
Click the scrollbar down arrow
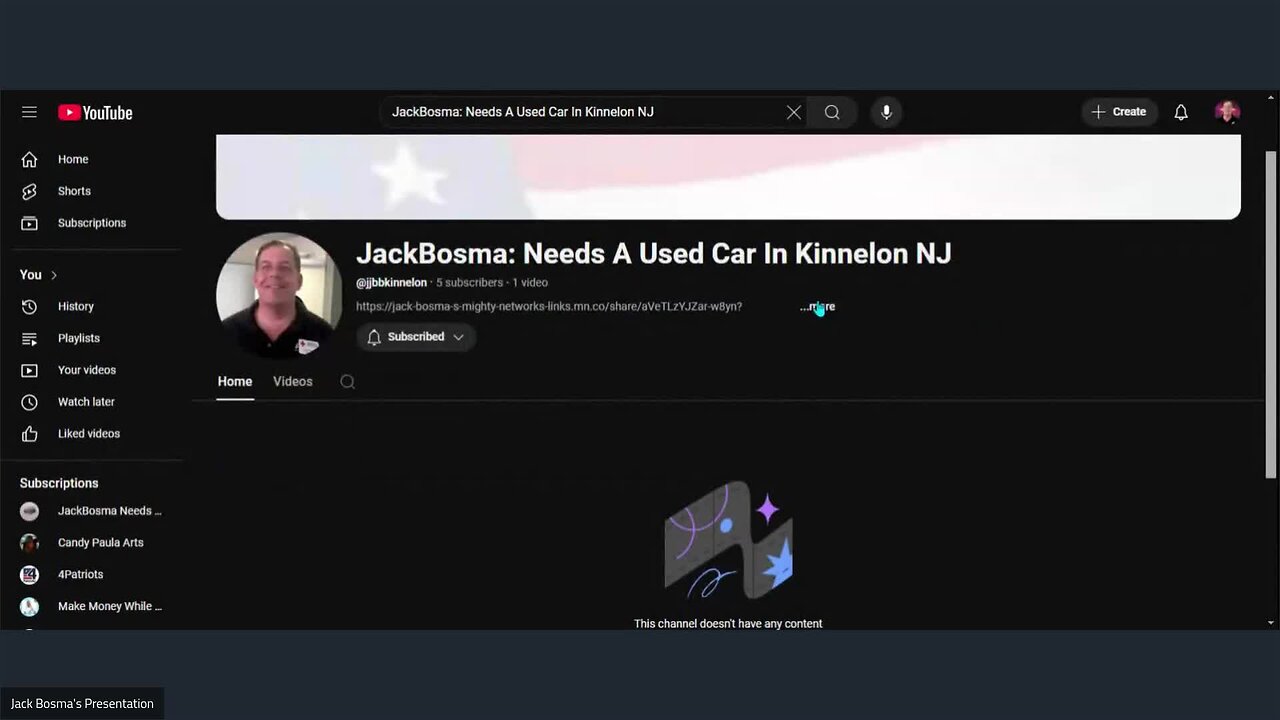[1271, 623]
